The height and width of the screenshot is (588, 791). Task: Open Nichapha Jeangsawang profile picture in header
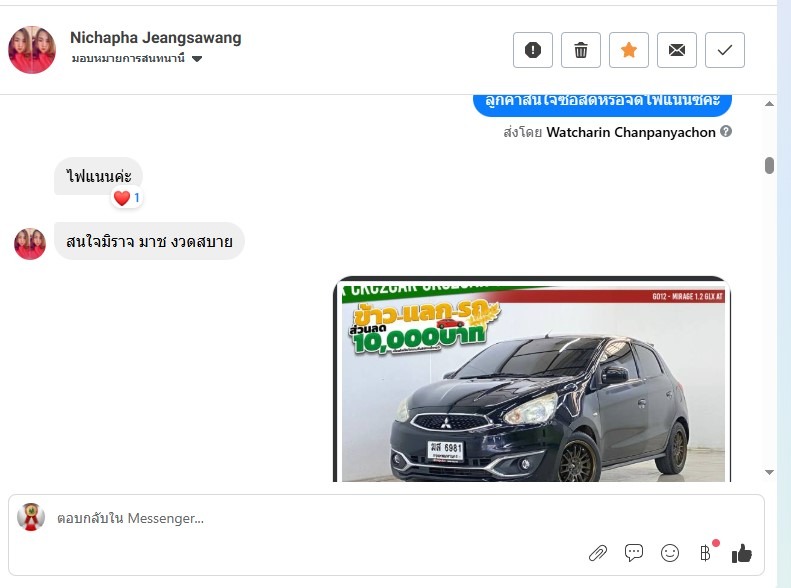coord(32,50)
